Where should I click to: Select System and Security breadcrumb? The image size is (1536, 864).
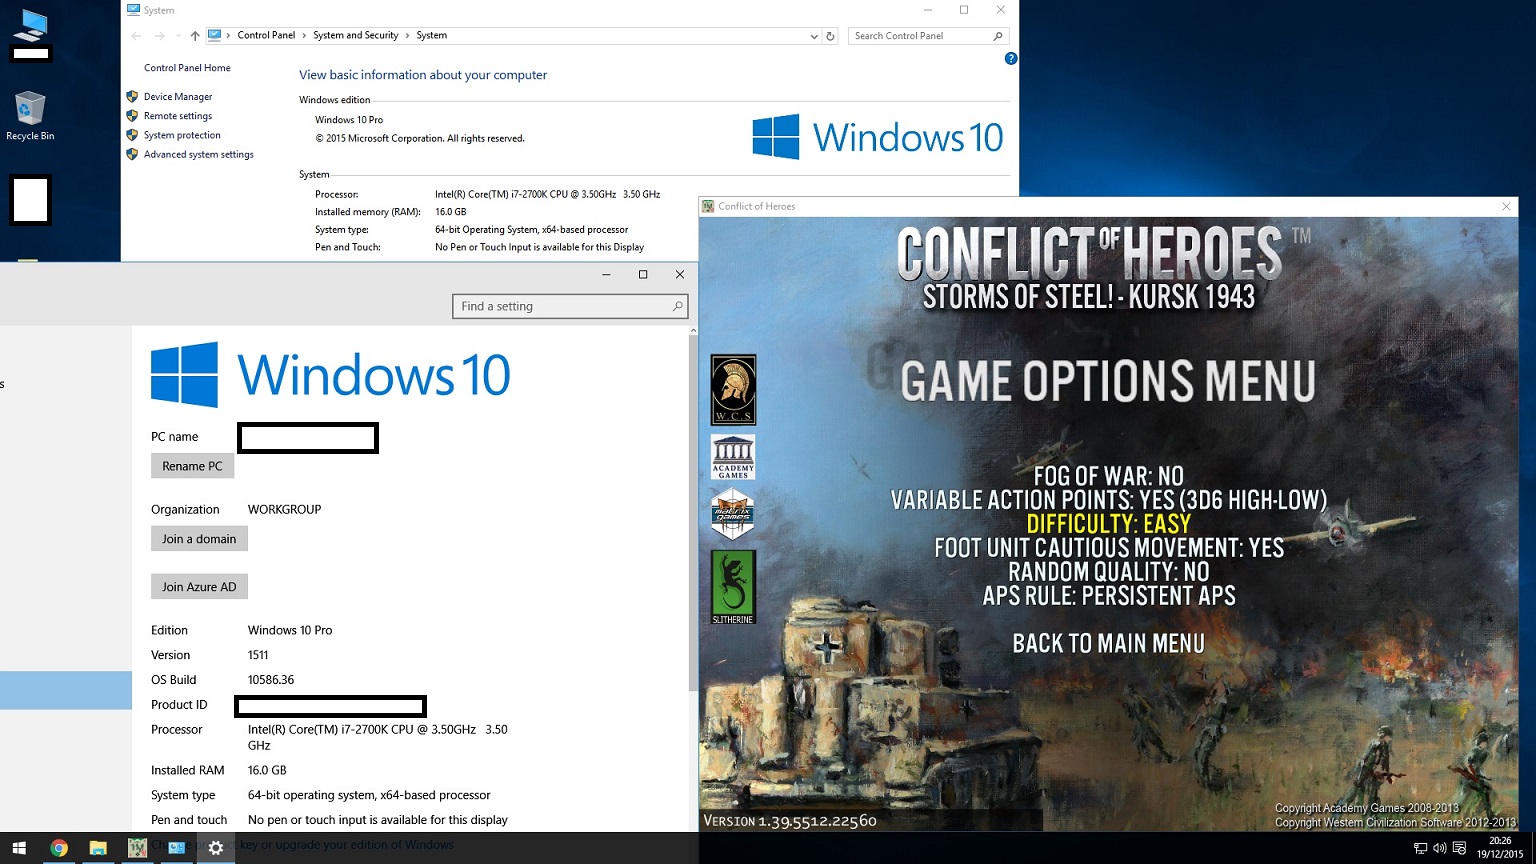pos(356,35)
